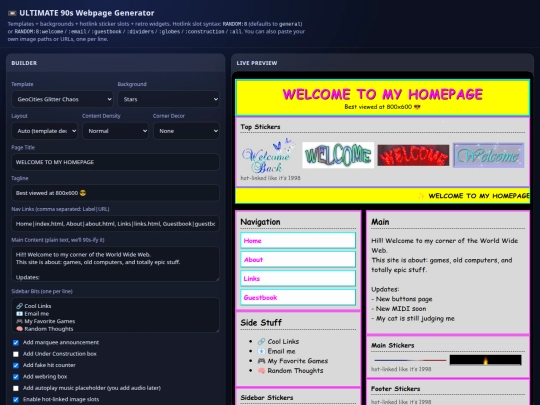Click the brain icon beside Random Thoughts
Image resolution: width=540 pixels, height=405 pixels.
click(261, 371)
